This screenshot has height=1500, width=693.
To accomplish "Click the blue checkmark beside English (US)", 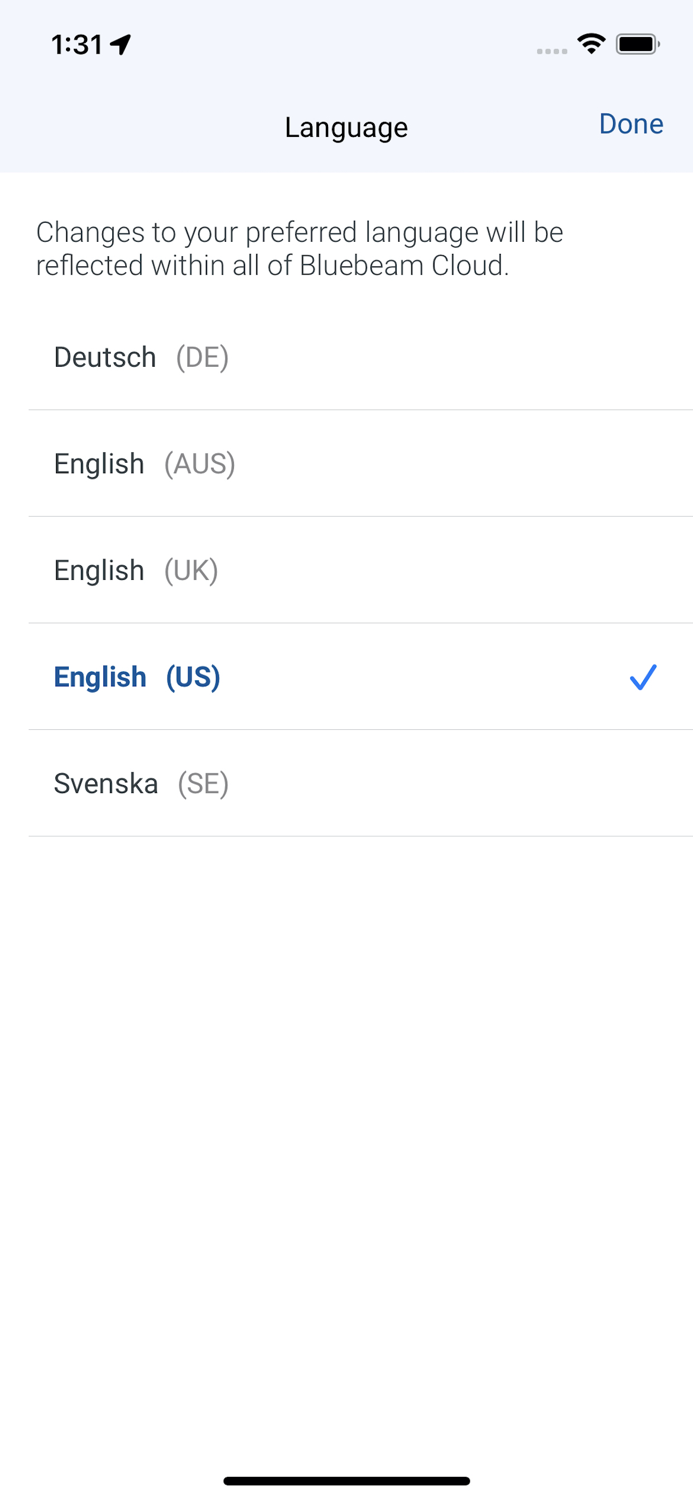I will 643,677.
